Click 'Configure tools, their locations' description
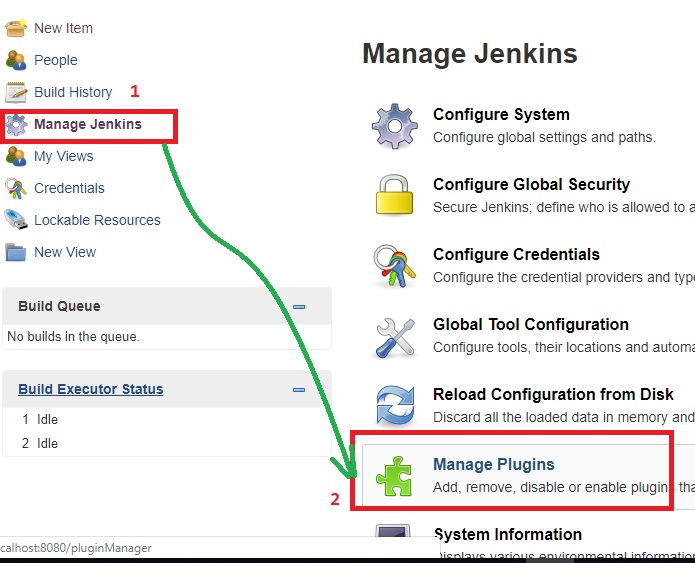 [564, 348]
